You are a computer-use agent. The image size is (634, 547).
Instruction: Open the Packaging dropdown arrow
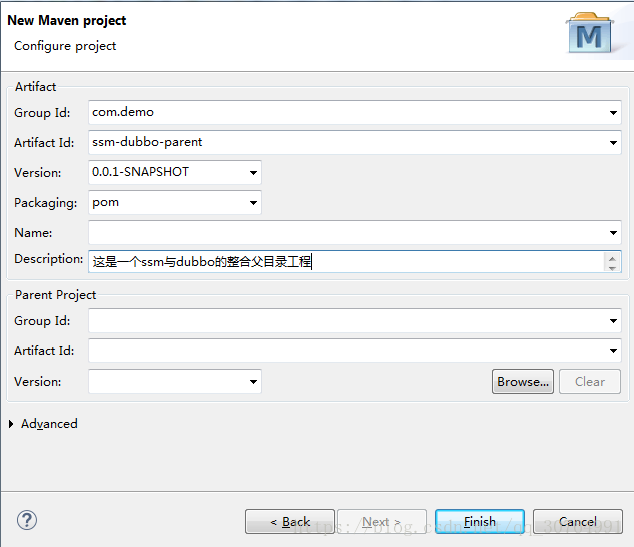[x=253, y=203]
